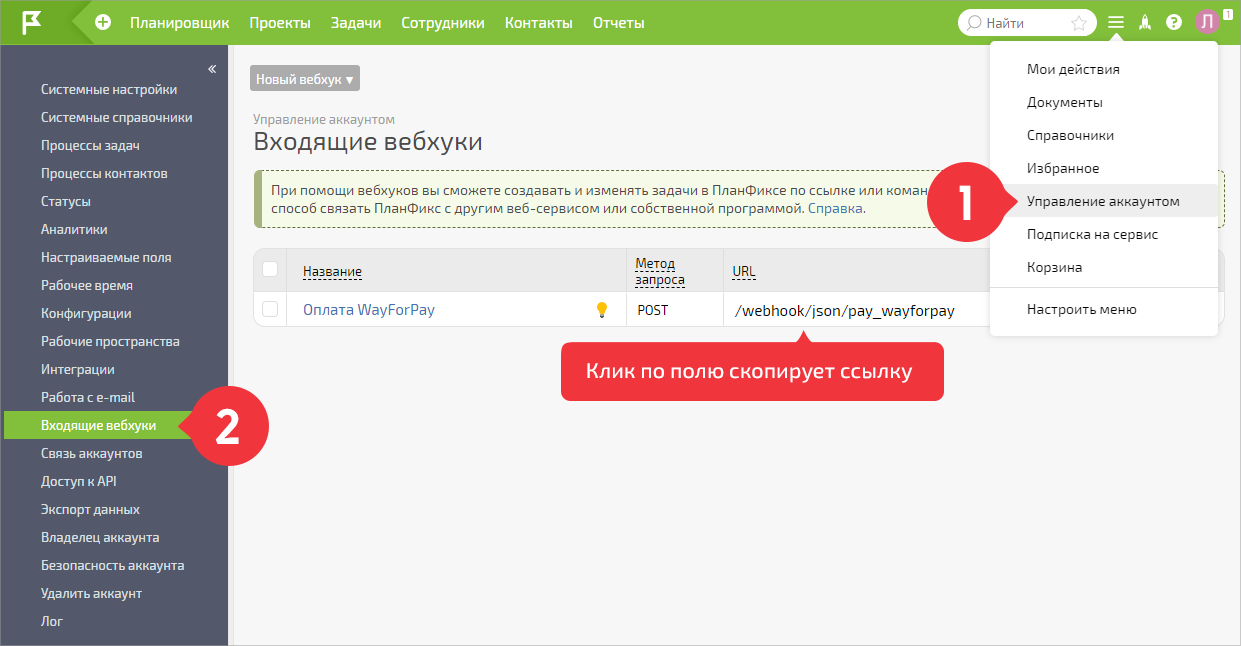The image size is (1241, 646).
Task: Open the help question mark icon
Action: click(1174, 22)
